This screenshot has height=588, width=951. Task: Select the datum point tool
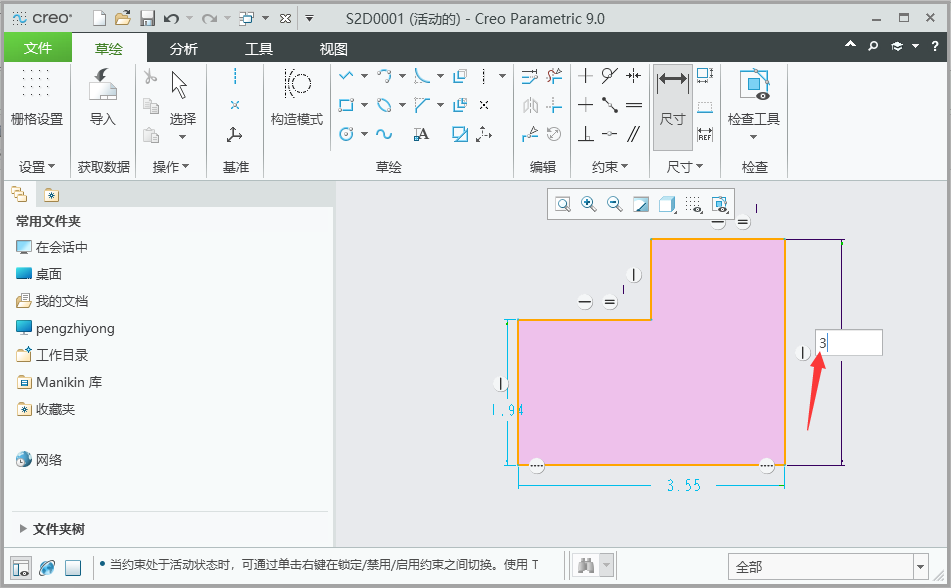(x=235, y=105)
